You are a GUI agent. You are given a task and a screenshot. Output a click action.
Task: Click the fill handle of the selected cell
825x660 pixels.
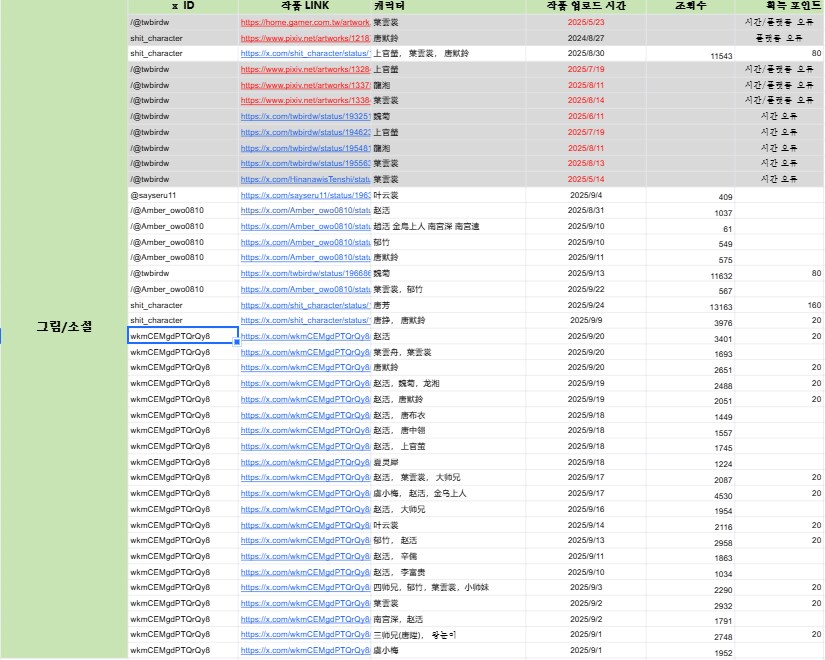pos(237,343)
